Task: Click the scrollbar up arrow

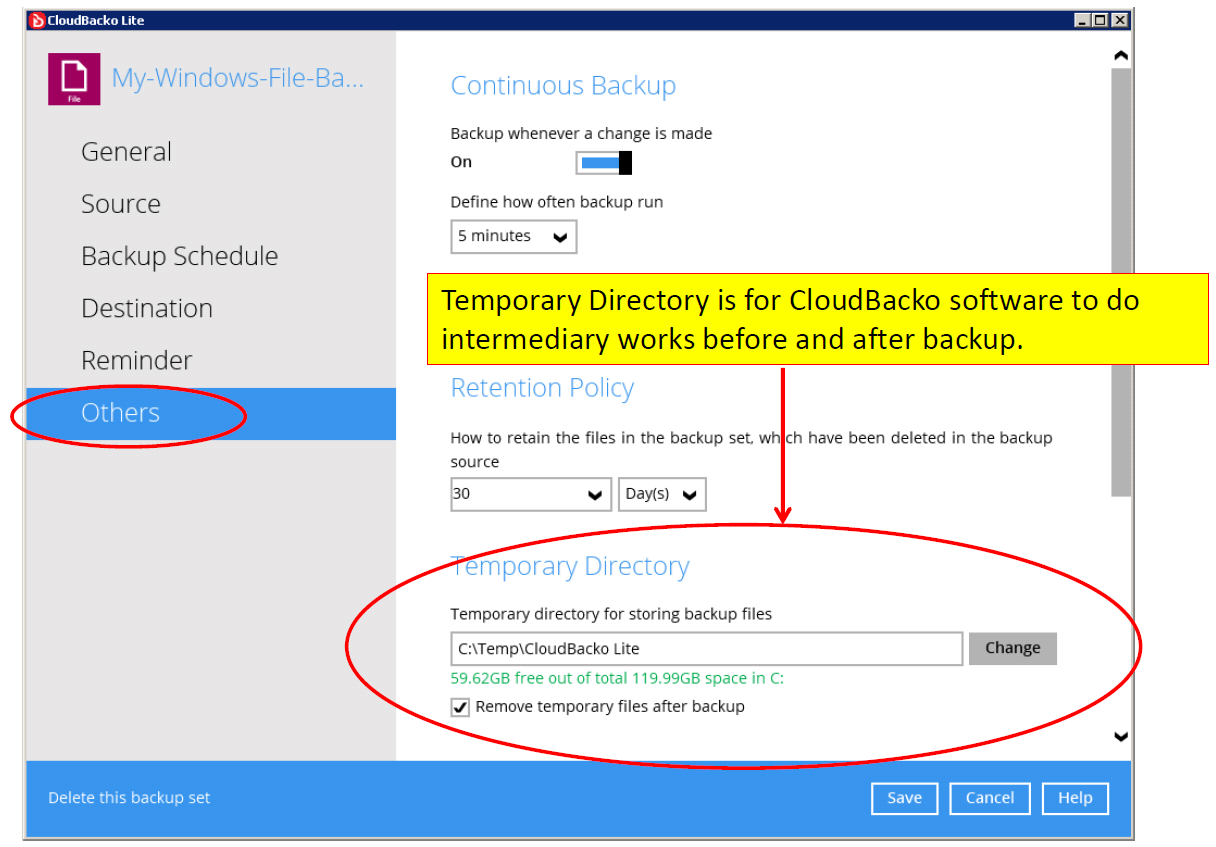Action: [x=1121, y=56]
